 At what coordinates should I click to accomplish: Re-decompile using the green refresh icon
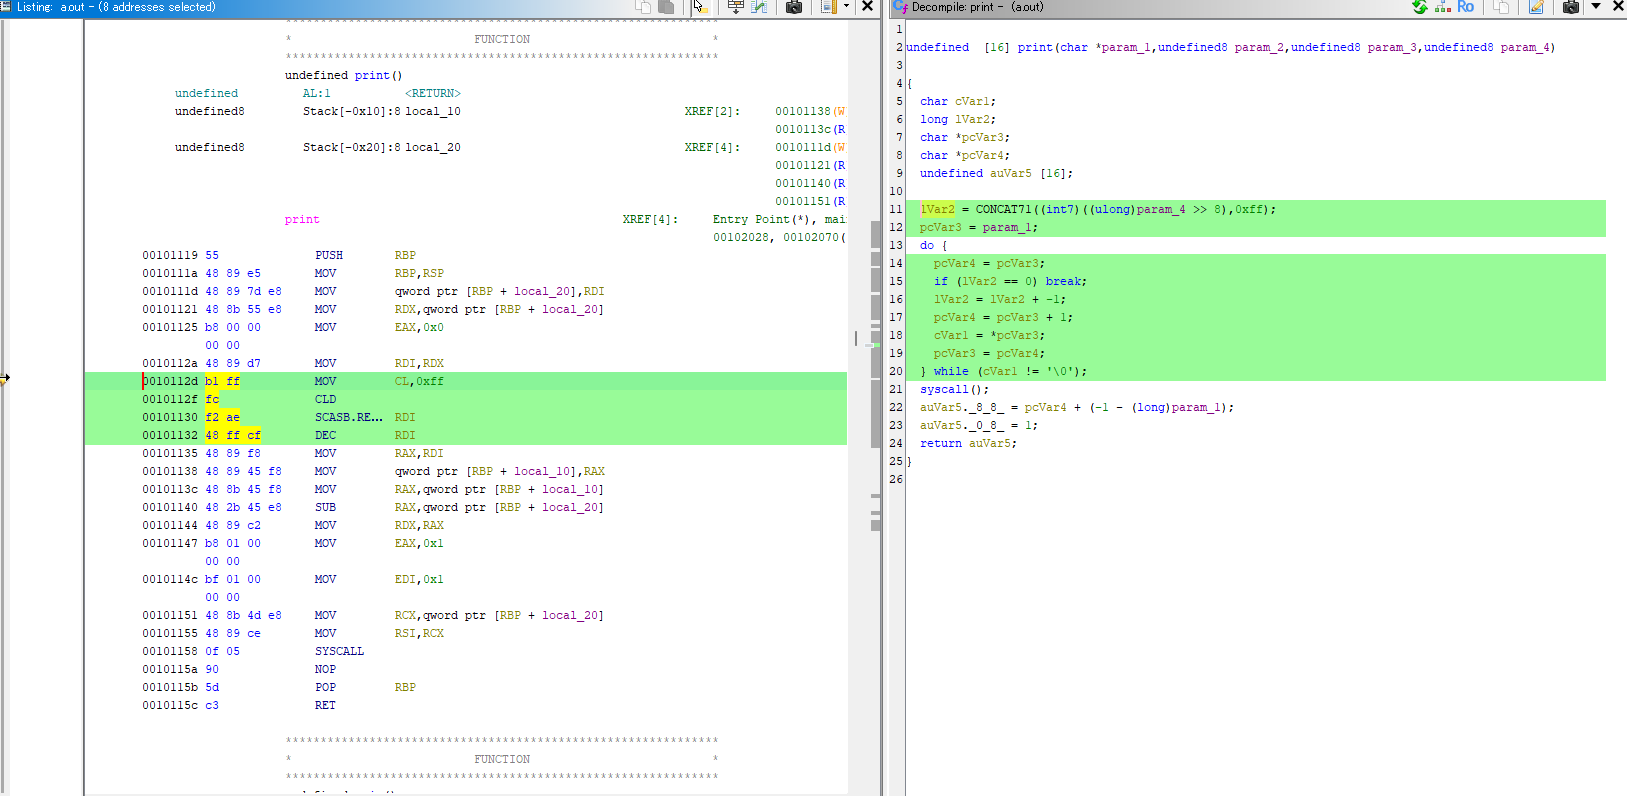[1419, 7]
